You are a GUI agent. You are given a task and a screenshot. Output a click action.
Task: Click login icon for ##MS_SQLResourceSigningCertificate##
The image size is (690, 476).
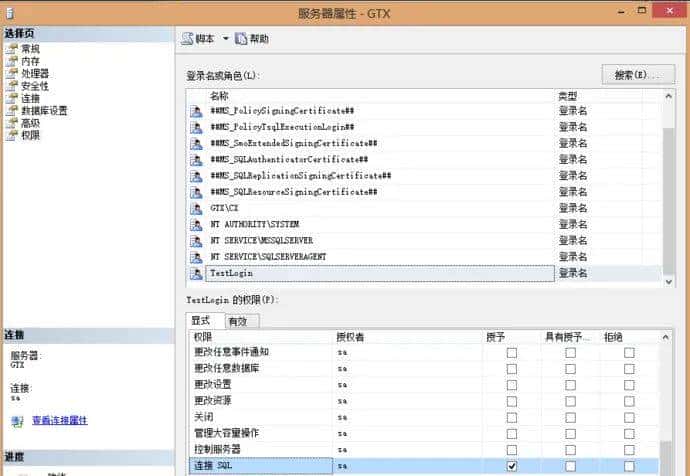(196, 193)
